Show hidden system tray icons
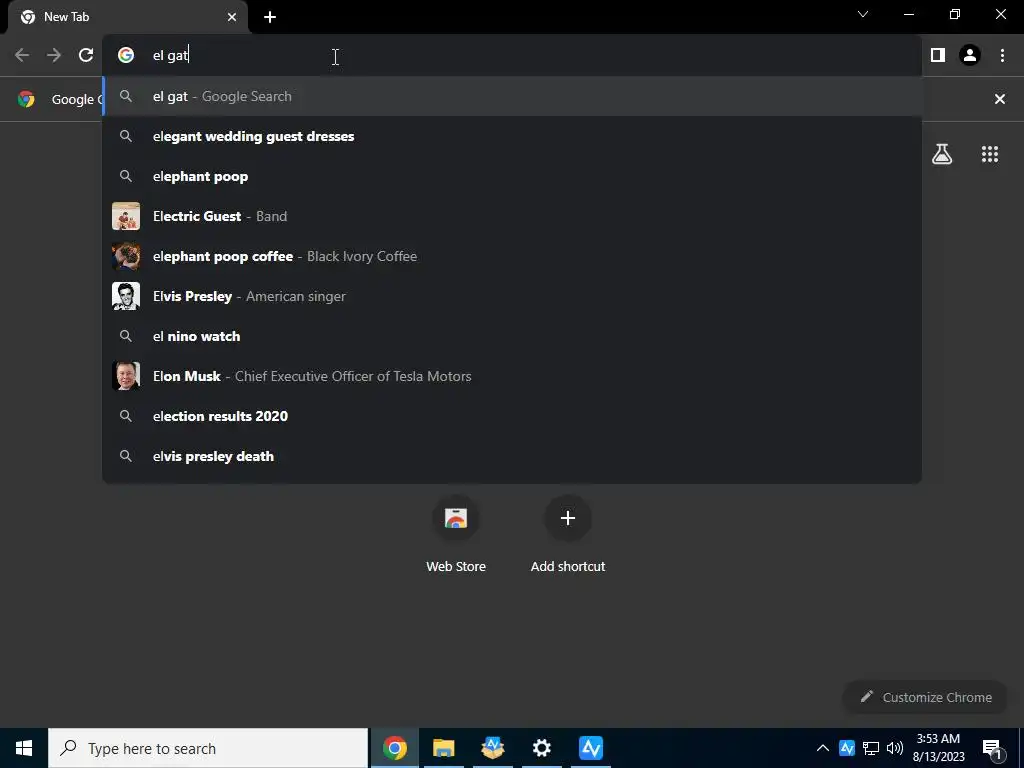This screenshot has height=768, width=1024. click(823, 748)
